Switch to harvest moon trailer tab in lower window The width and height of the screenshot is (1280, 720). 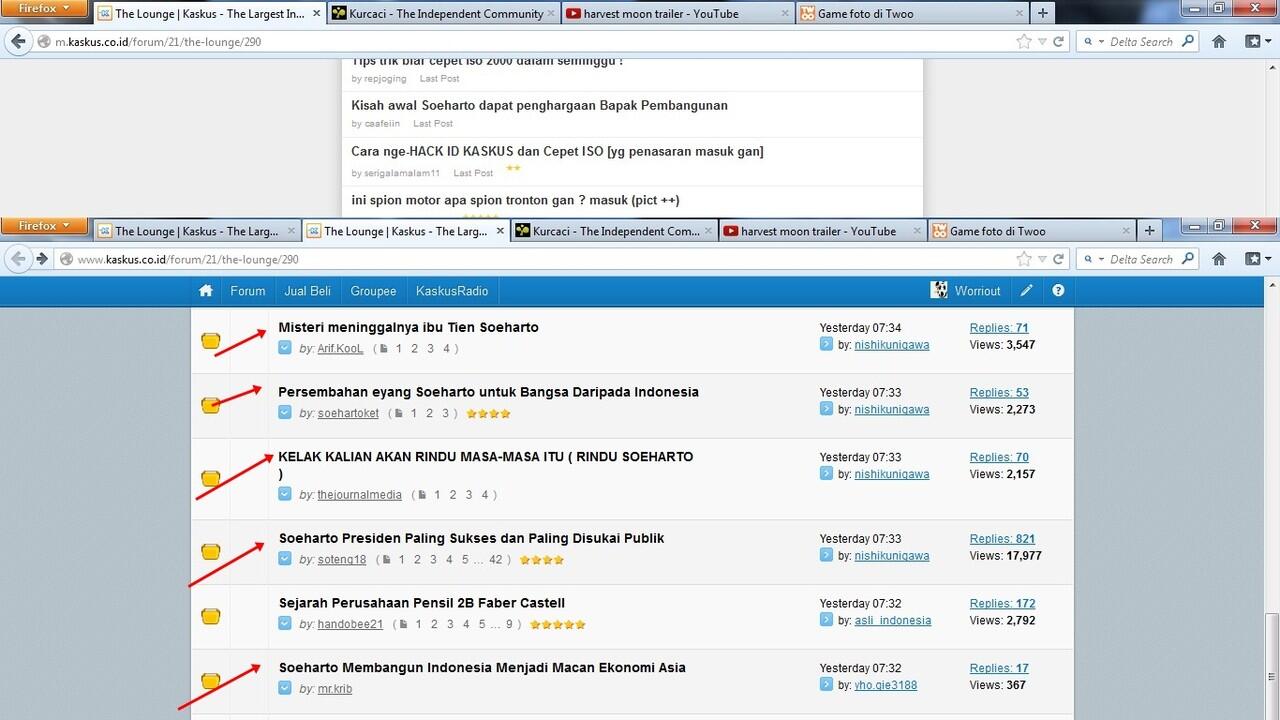pyautogui.click(x=821, y=231)
